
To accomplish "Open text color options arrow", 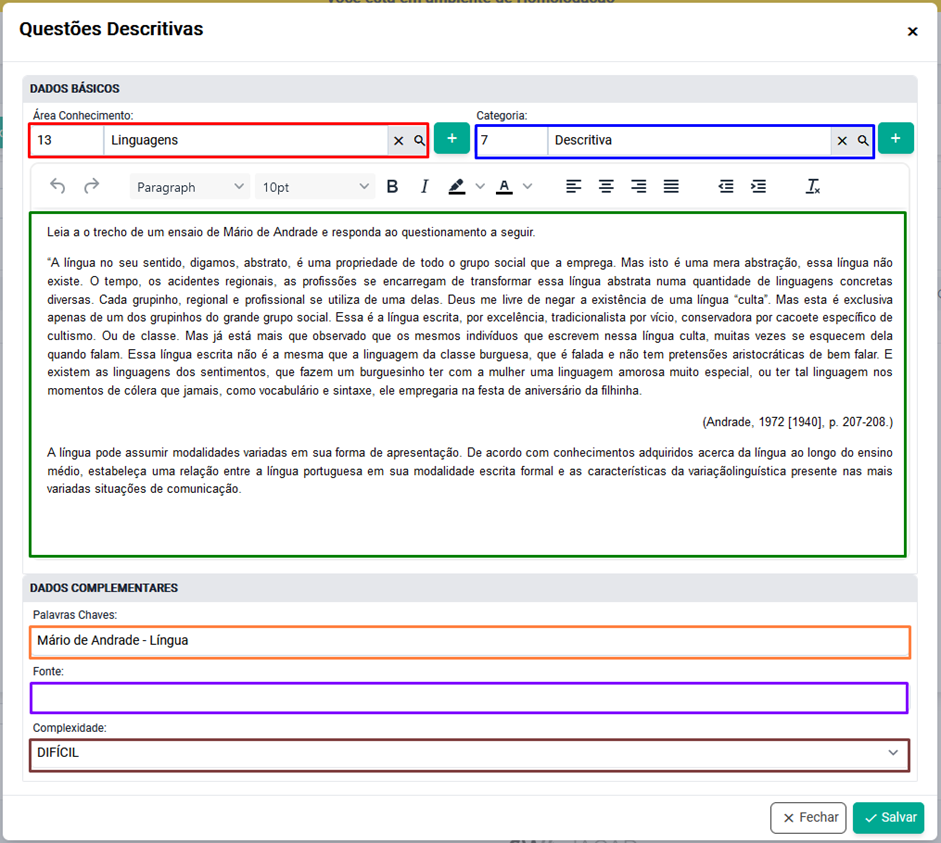I will pyautogui.click(x=528, y=187).
